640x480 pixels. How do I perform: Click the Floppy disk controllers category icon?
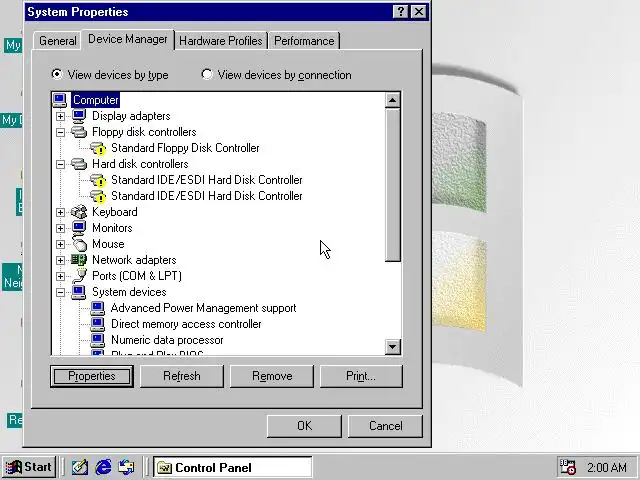[79, 132]
